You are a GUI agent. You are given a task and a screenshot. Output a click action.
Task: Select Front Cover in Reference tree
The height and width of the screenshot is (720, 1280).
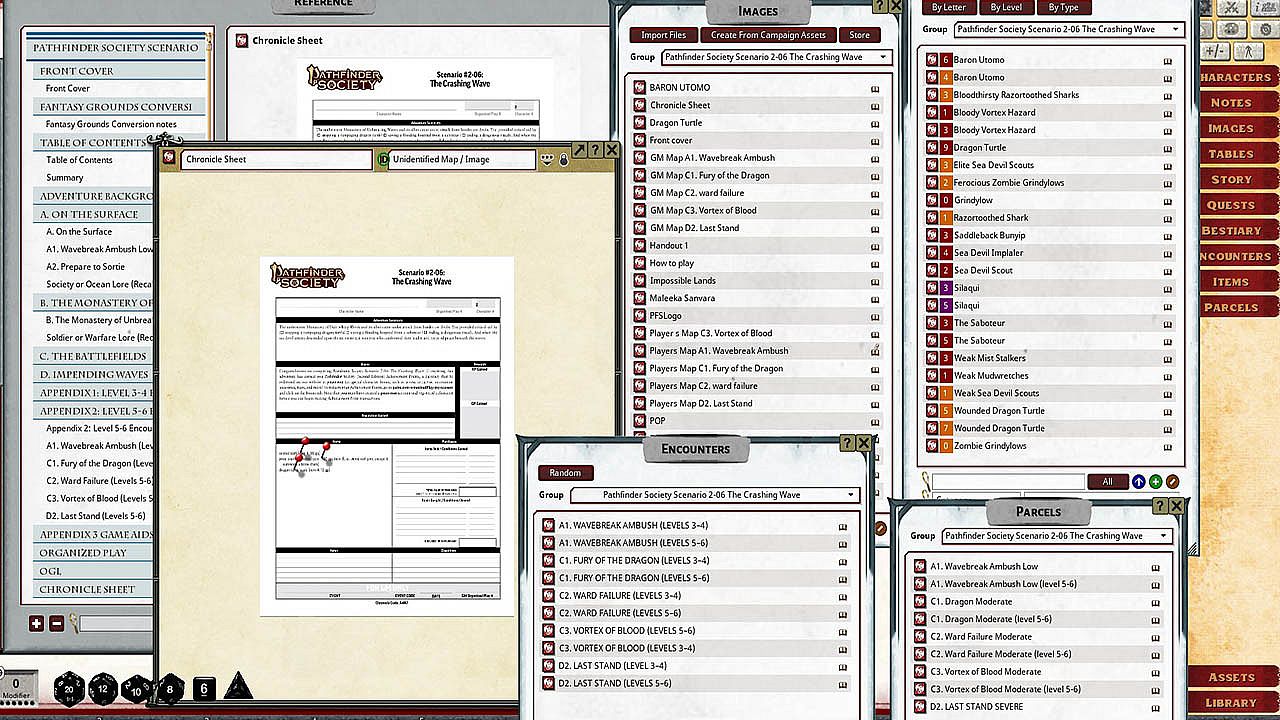click(68, 89)
